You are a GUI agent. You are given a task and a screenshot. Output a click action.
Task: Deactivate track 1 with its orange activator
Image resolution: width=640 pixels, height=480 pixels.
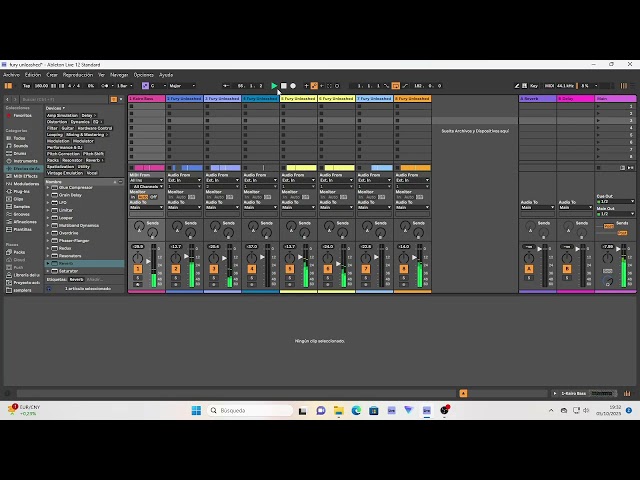[138, 269]
